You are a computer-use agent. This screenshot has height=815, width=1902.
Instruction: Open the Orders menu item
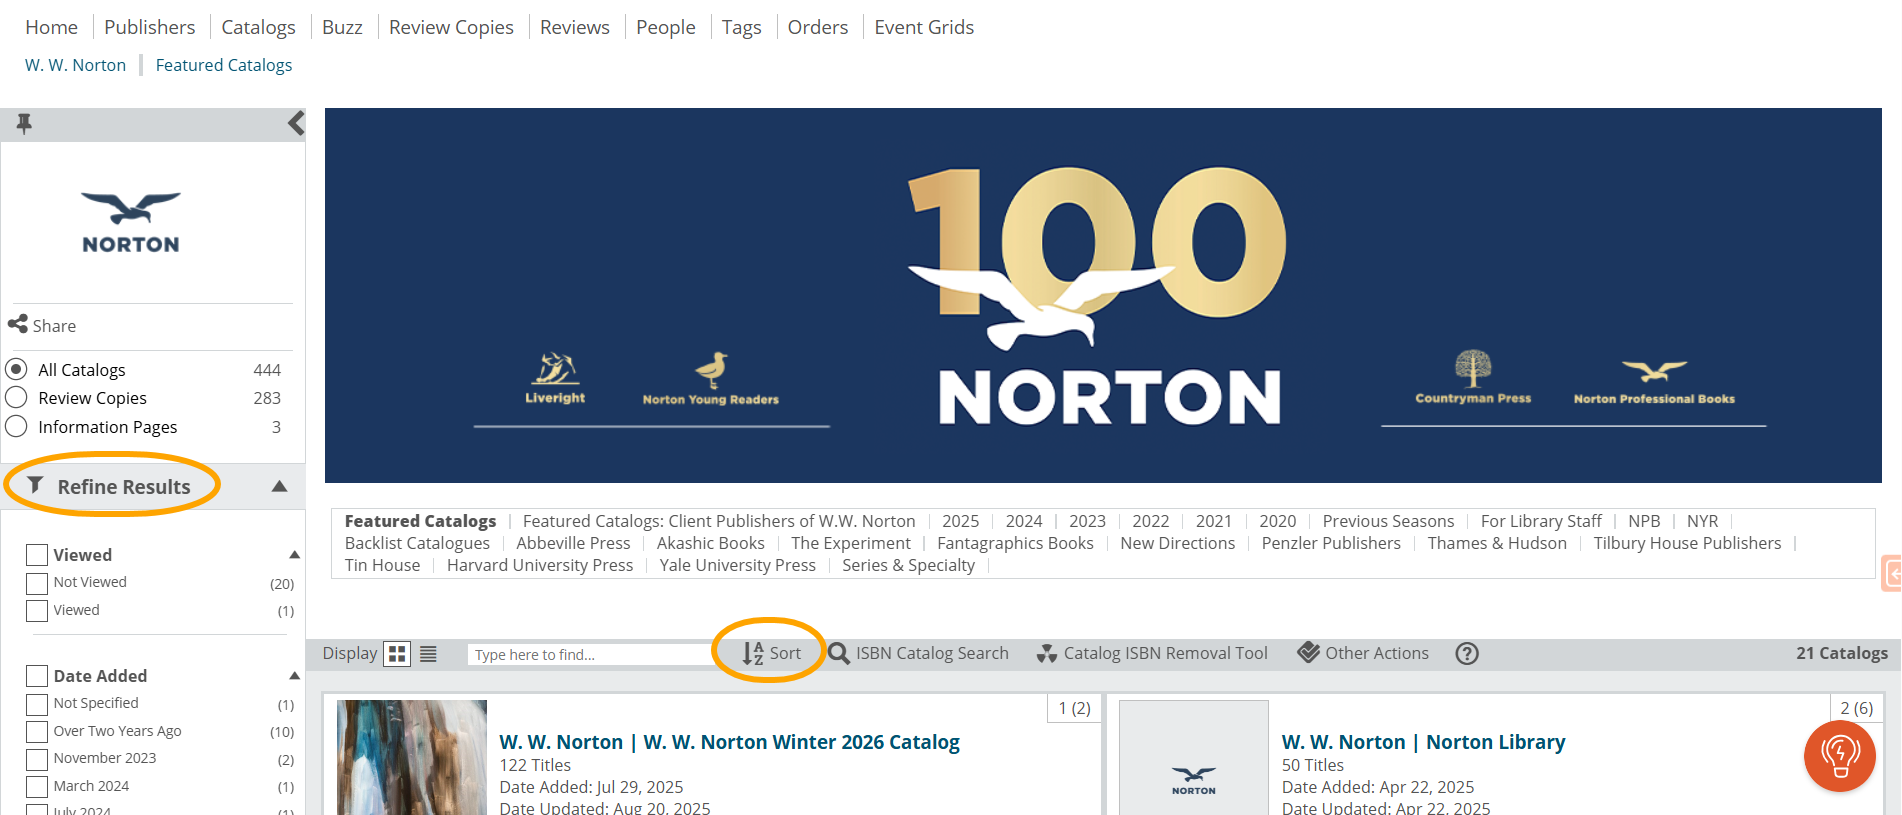click(818, 27)
